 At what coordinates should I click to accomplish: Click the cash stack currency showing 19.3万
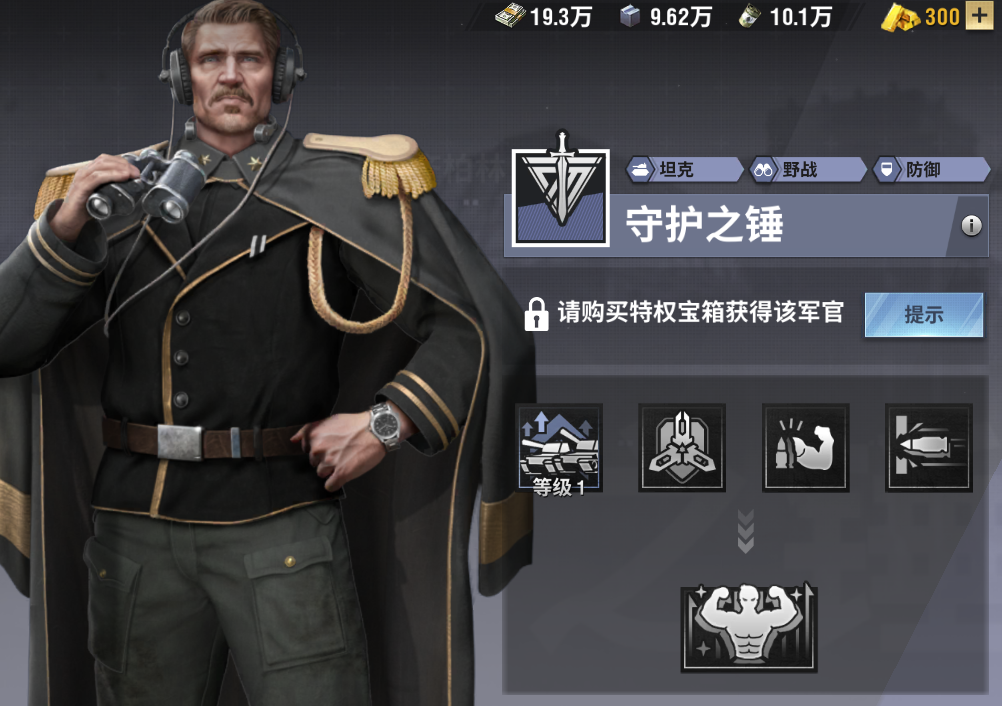coord(544,17)
